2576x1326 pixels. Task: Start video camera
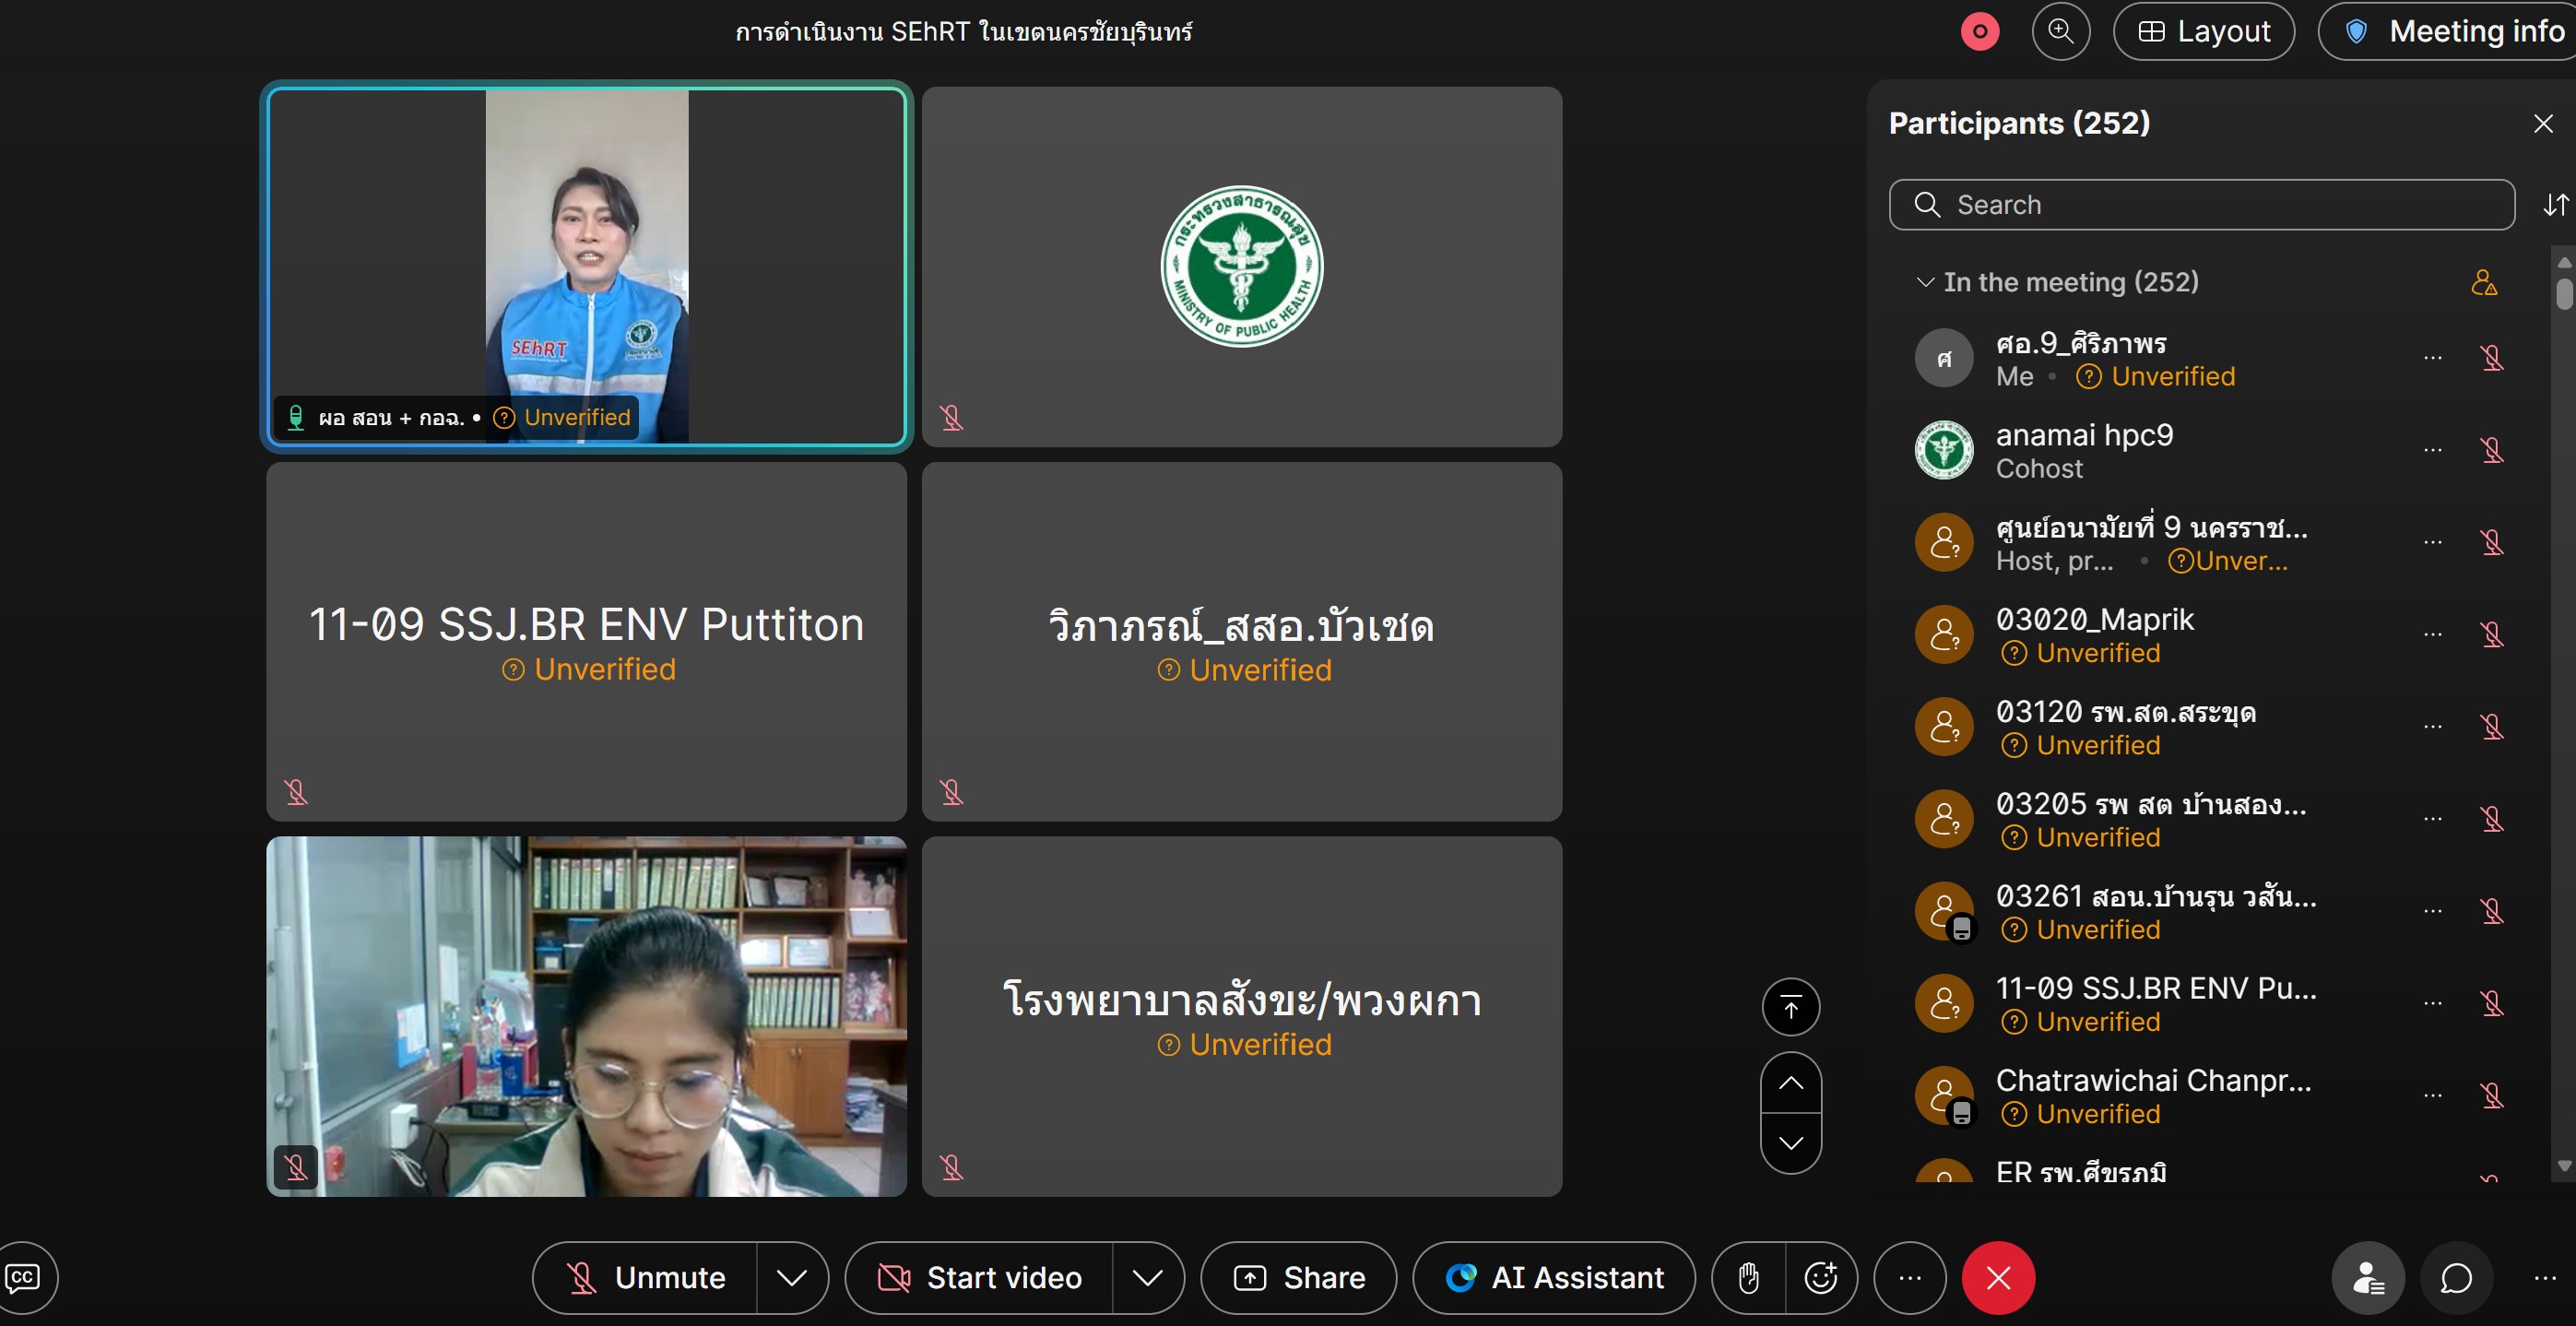pos(980,1277)
